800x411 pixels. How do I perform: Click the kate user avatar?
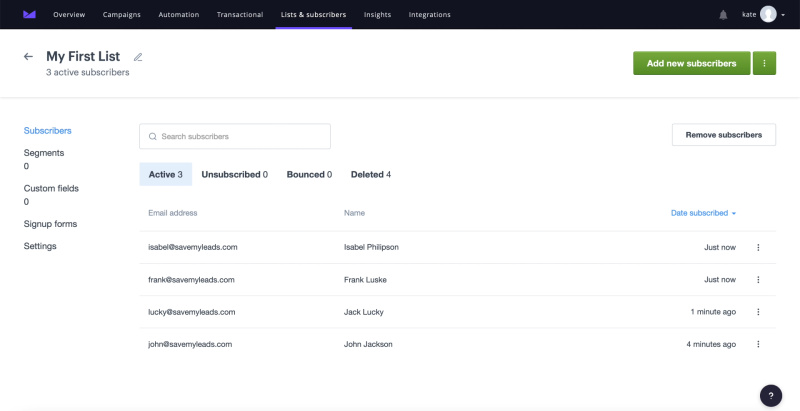[768, 14]
